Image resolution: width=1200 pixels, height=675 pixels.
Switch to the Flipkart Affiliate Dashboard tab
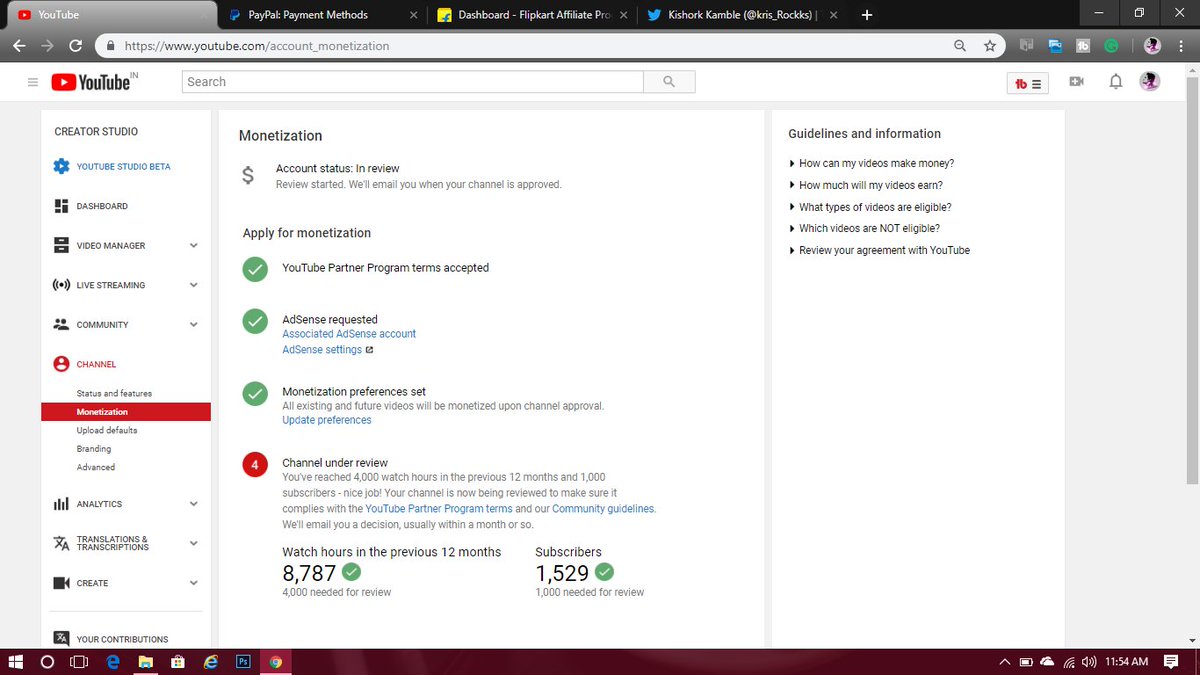click(534, 15)
